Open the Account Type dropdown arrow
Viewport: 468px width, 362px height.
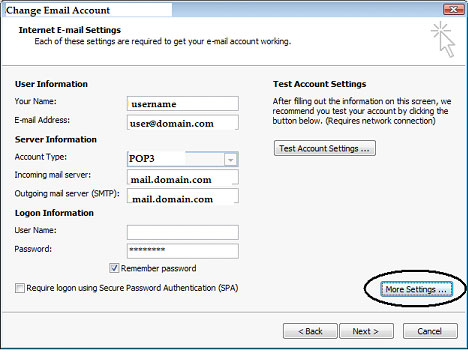point(231,159)
